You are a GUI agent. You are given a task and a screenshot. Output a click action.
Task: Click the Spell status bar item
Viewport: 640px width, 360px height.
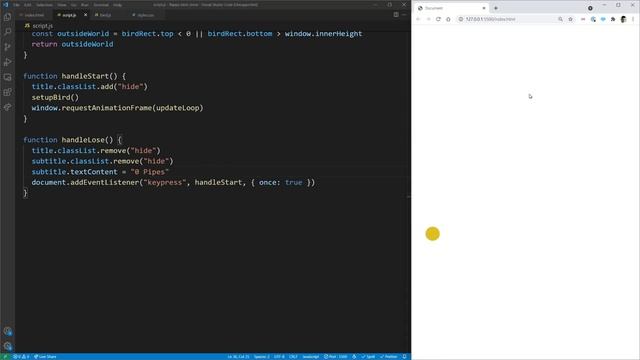point(368,356)
